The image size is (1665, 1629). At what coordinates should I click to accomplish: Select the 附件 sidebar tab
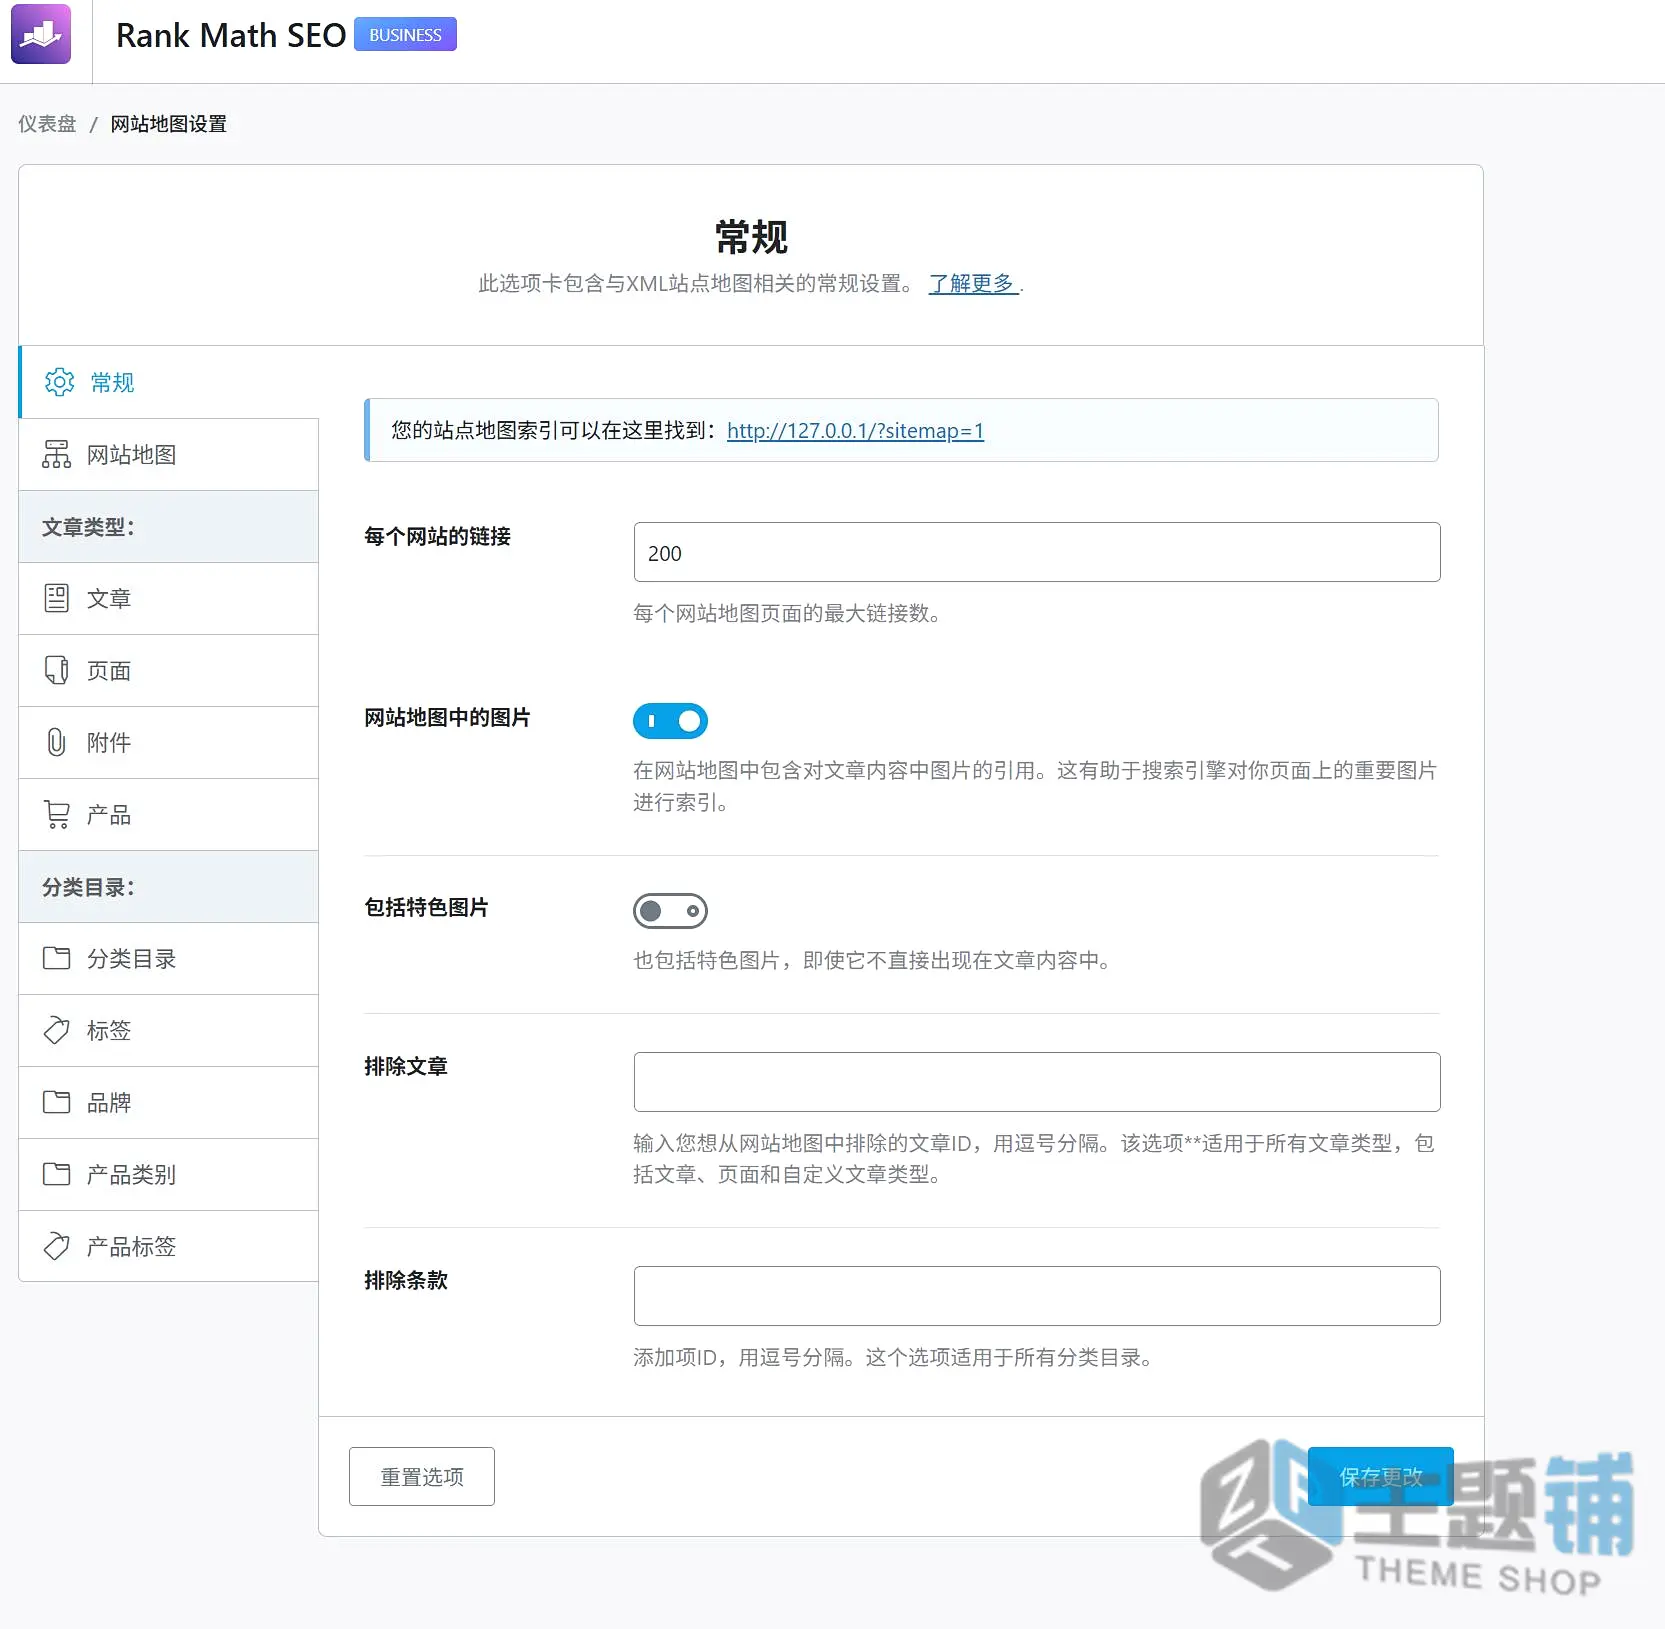click(x=169, y=742)
